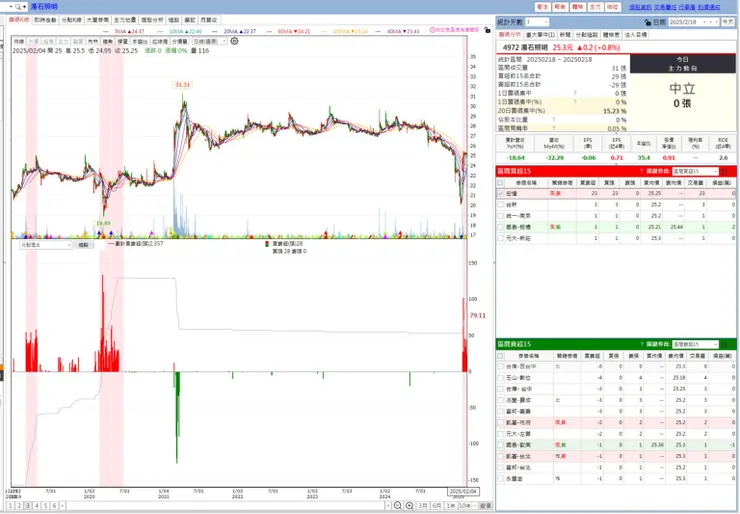Click help icon in green 區間賣超15 header
The height and width of the screenshot is (514, 740).
(x=641, y=344)
